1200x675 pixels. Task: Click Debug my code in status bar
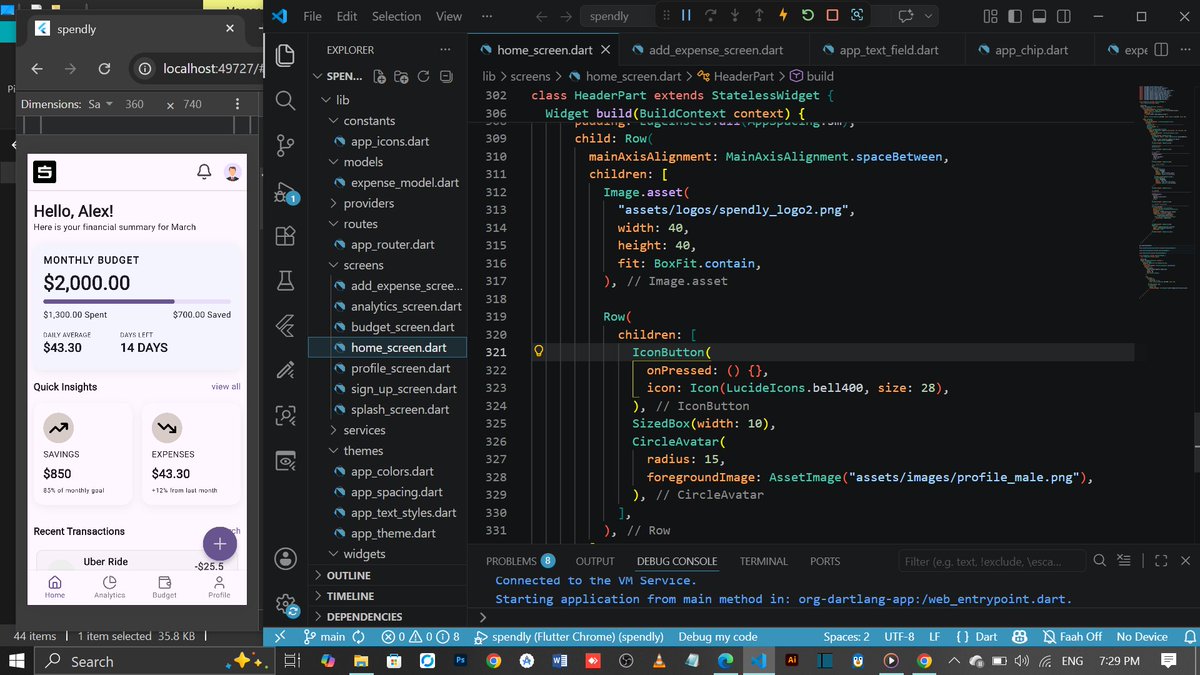[x=718, y=636]
